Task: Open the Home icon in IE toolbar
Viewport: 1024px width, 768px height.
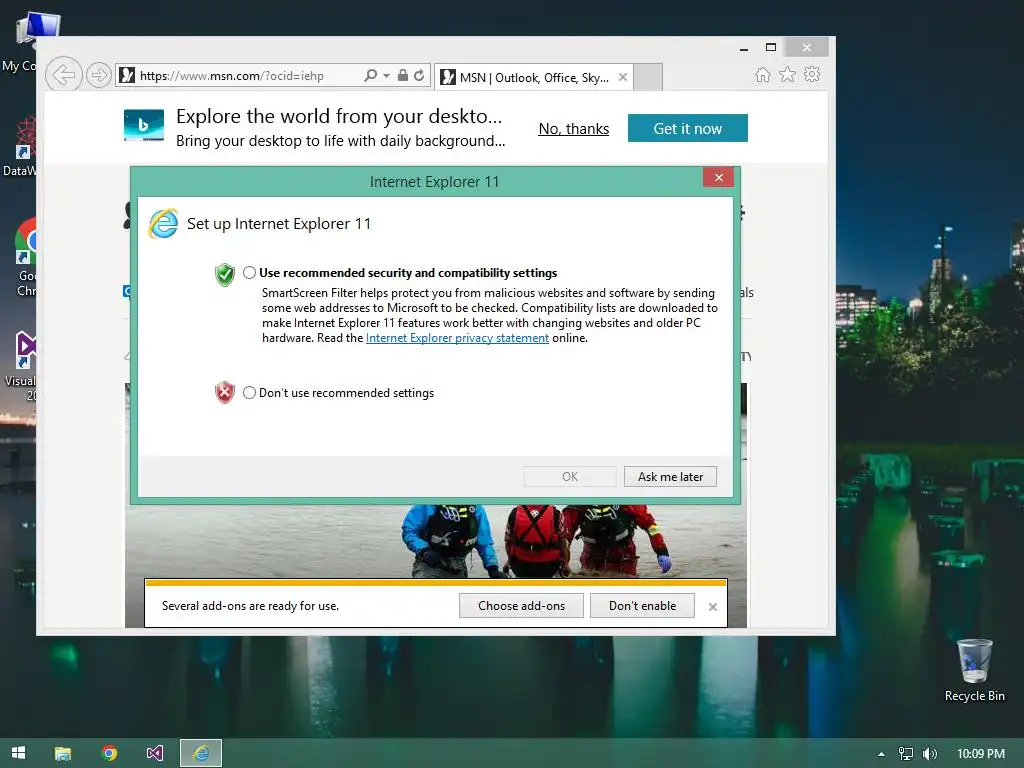Action: [x=763, y=74]
